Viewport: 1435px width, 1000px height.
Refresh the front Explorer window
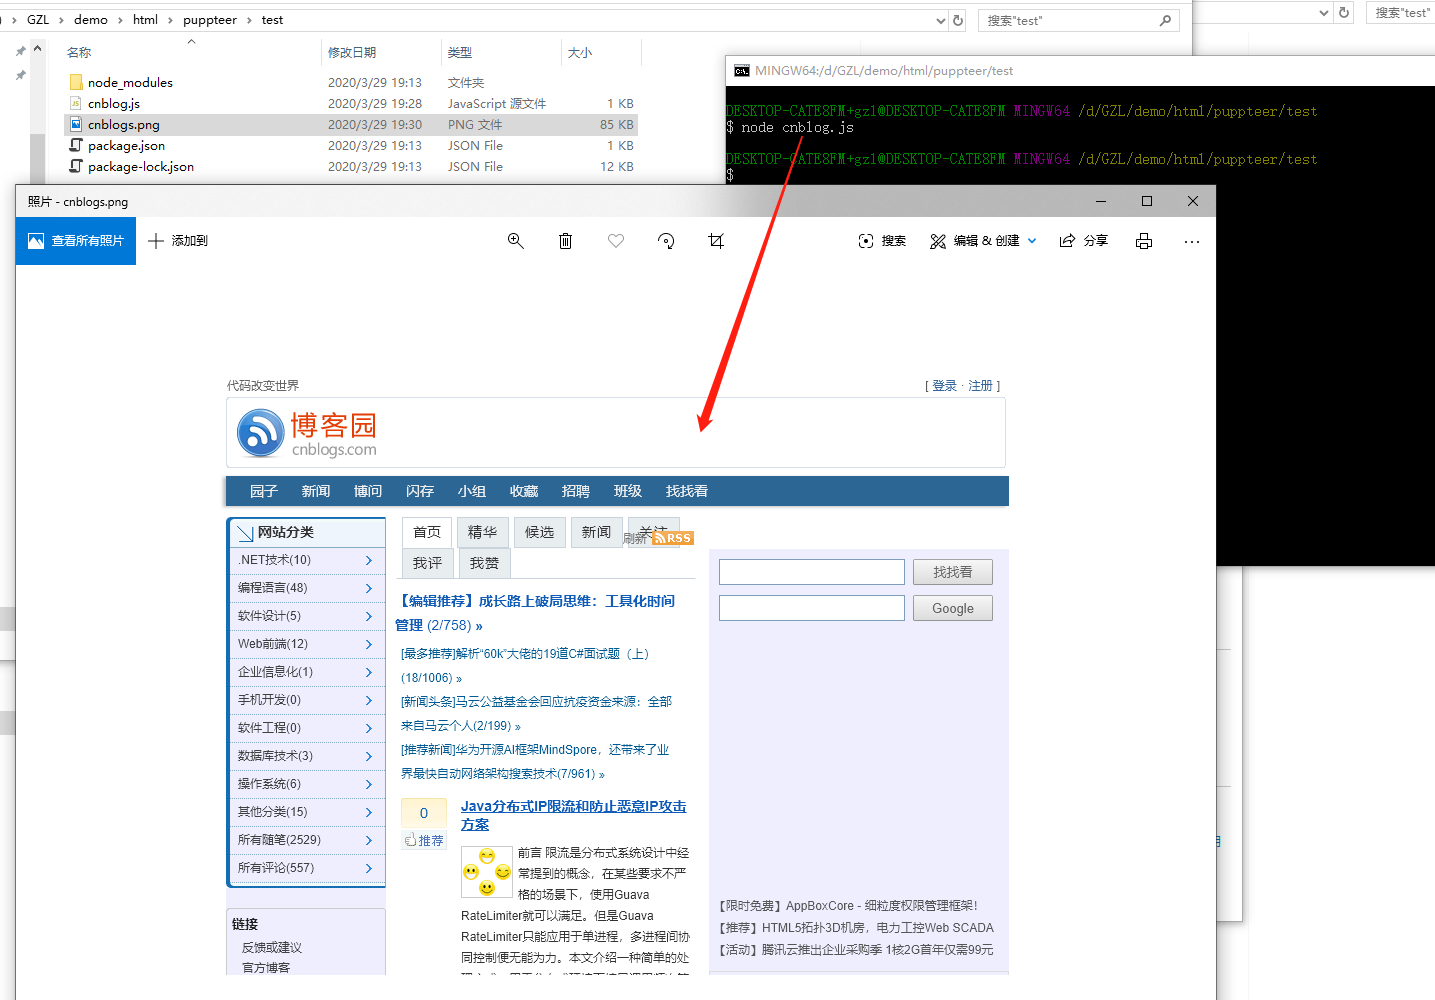pyautogui.click(x=958, y=20)
